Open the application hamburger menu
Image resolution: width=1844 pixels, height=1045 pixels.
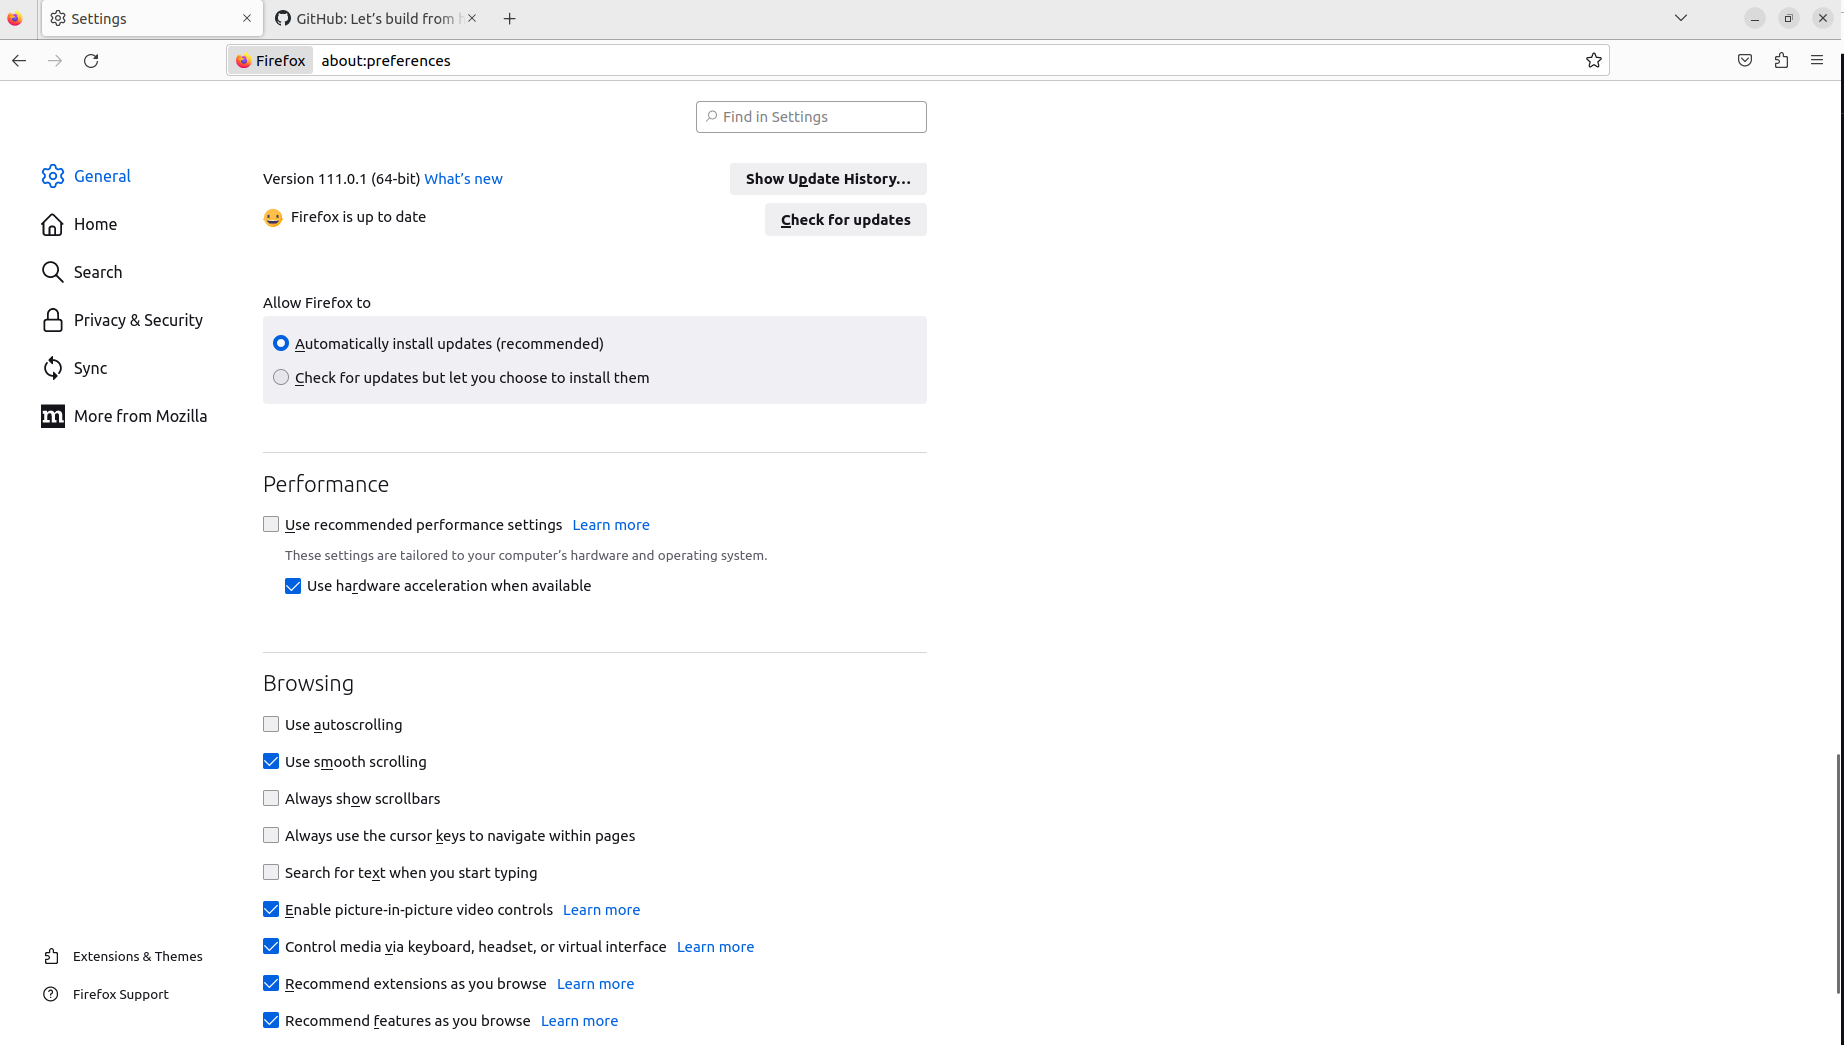click(1818, 60)
